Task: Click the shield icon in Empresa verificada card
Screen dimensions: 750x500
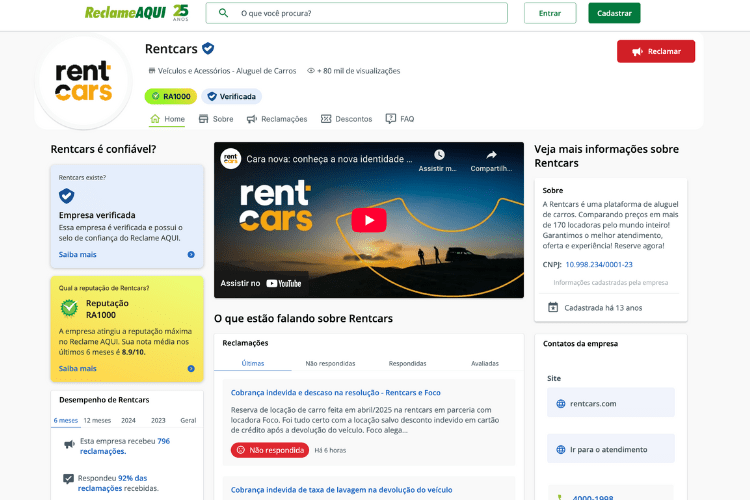Action: click(66, 196)
